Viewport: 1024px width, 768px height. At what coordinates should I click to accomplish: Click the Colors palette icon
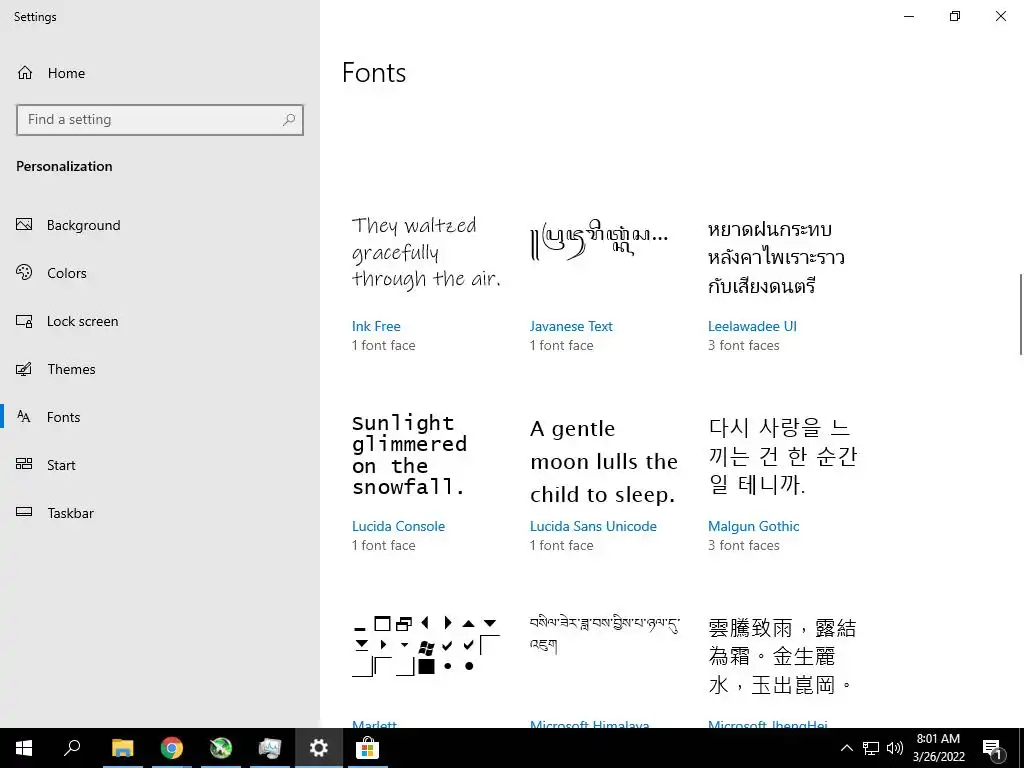(x=24, y=272)
